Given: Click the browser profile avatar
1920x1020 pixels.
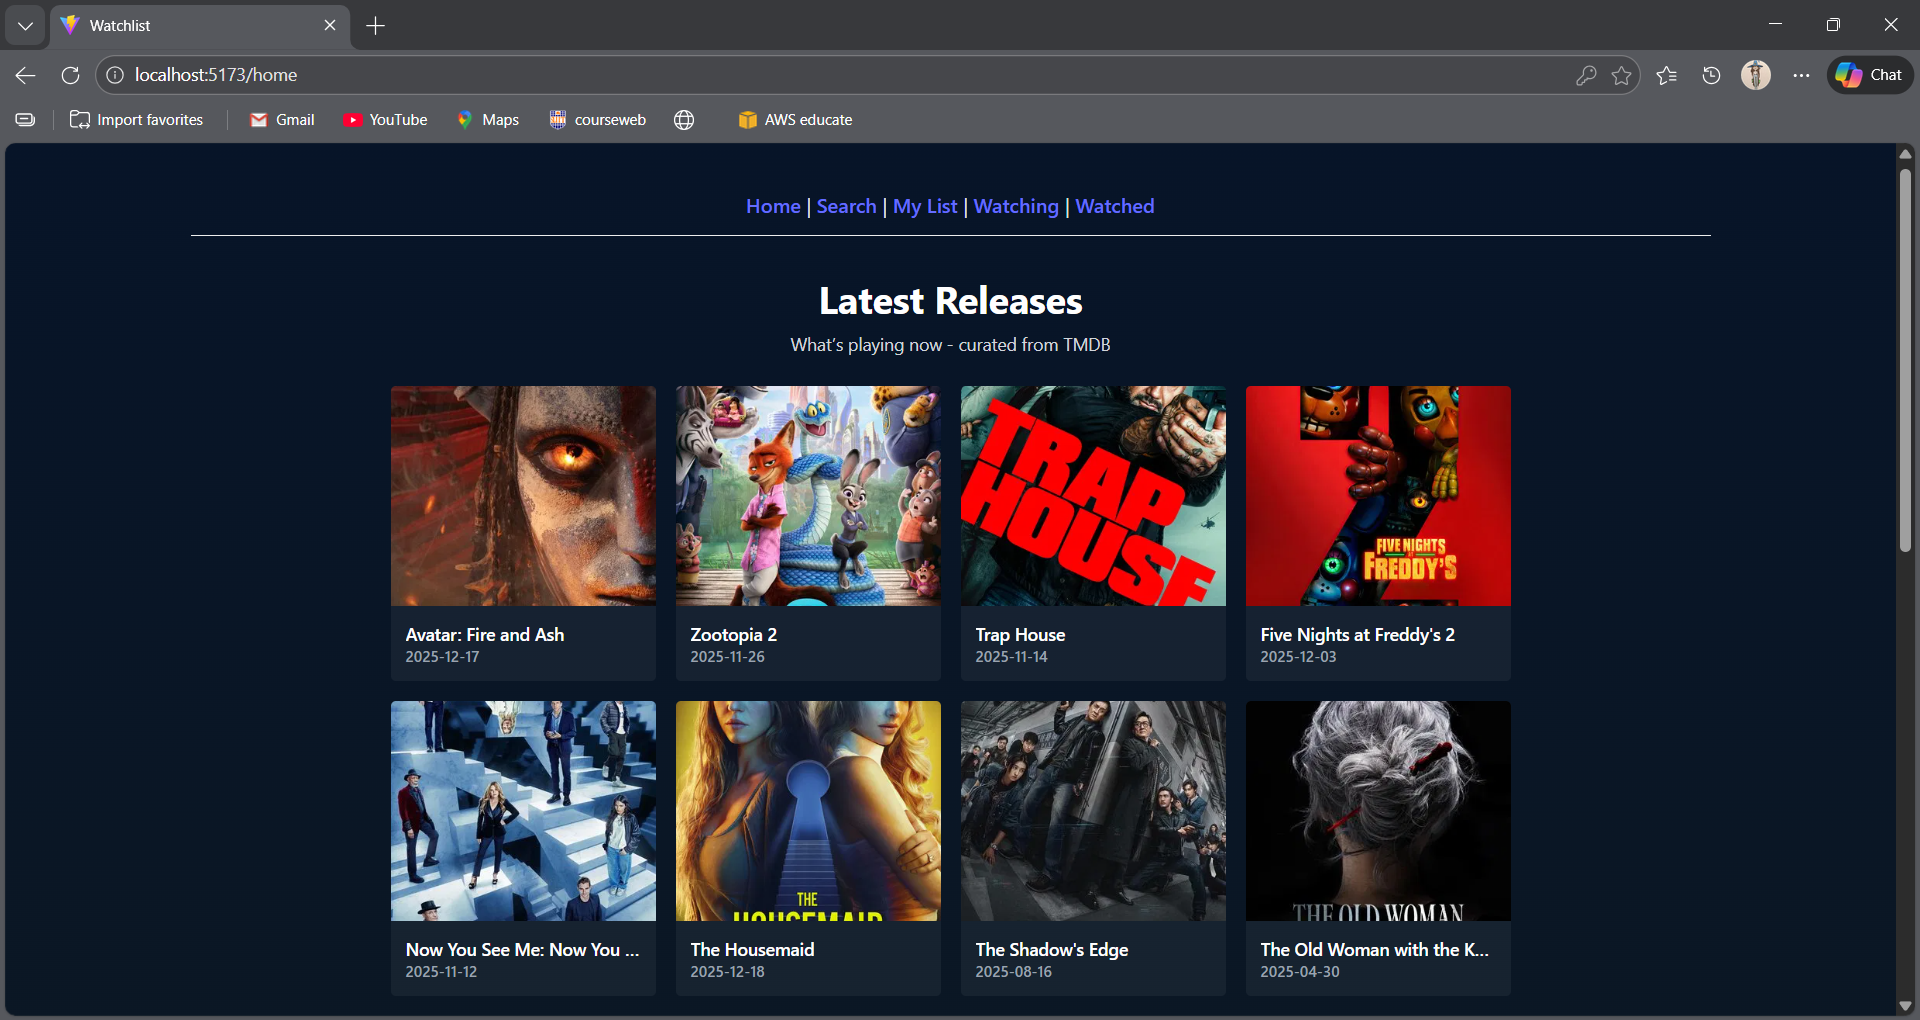Looking at the screenshot, I should click(x=1755, y=74).
